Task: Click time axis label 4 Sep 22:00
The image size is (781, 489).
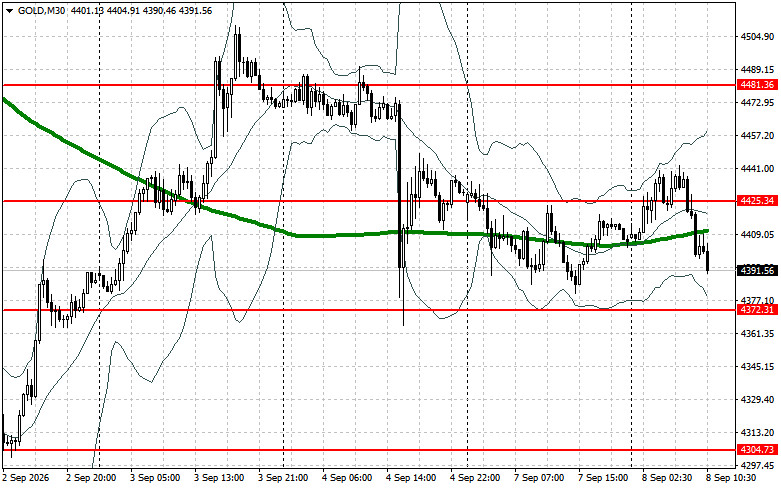Action: (475, 478)
